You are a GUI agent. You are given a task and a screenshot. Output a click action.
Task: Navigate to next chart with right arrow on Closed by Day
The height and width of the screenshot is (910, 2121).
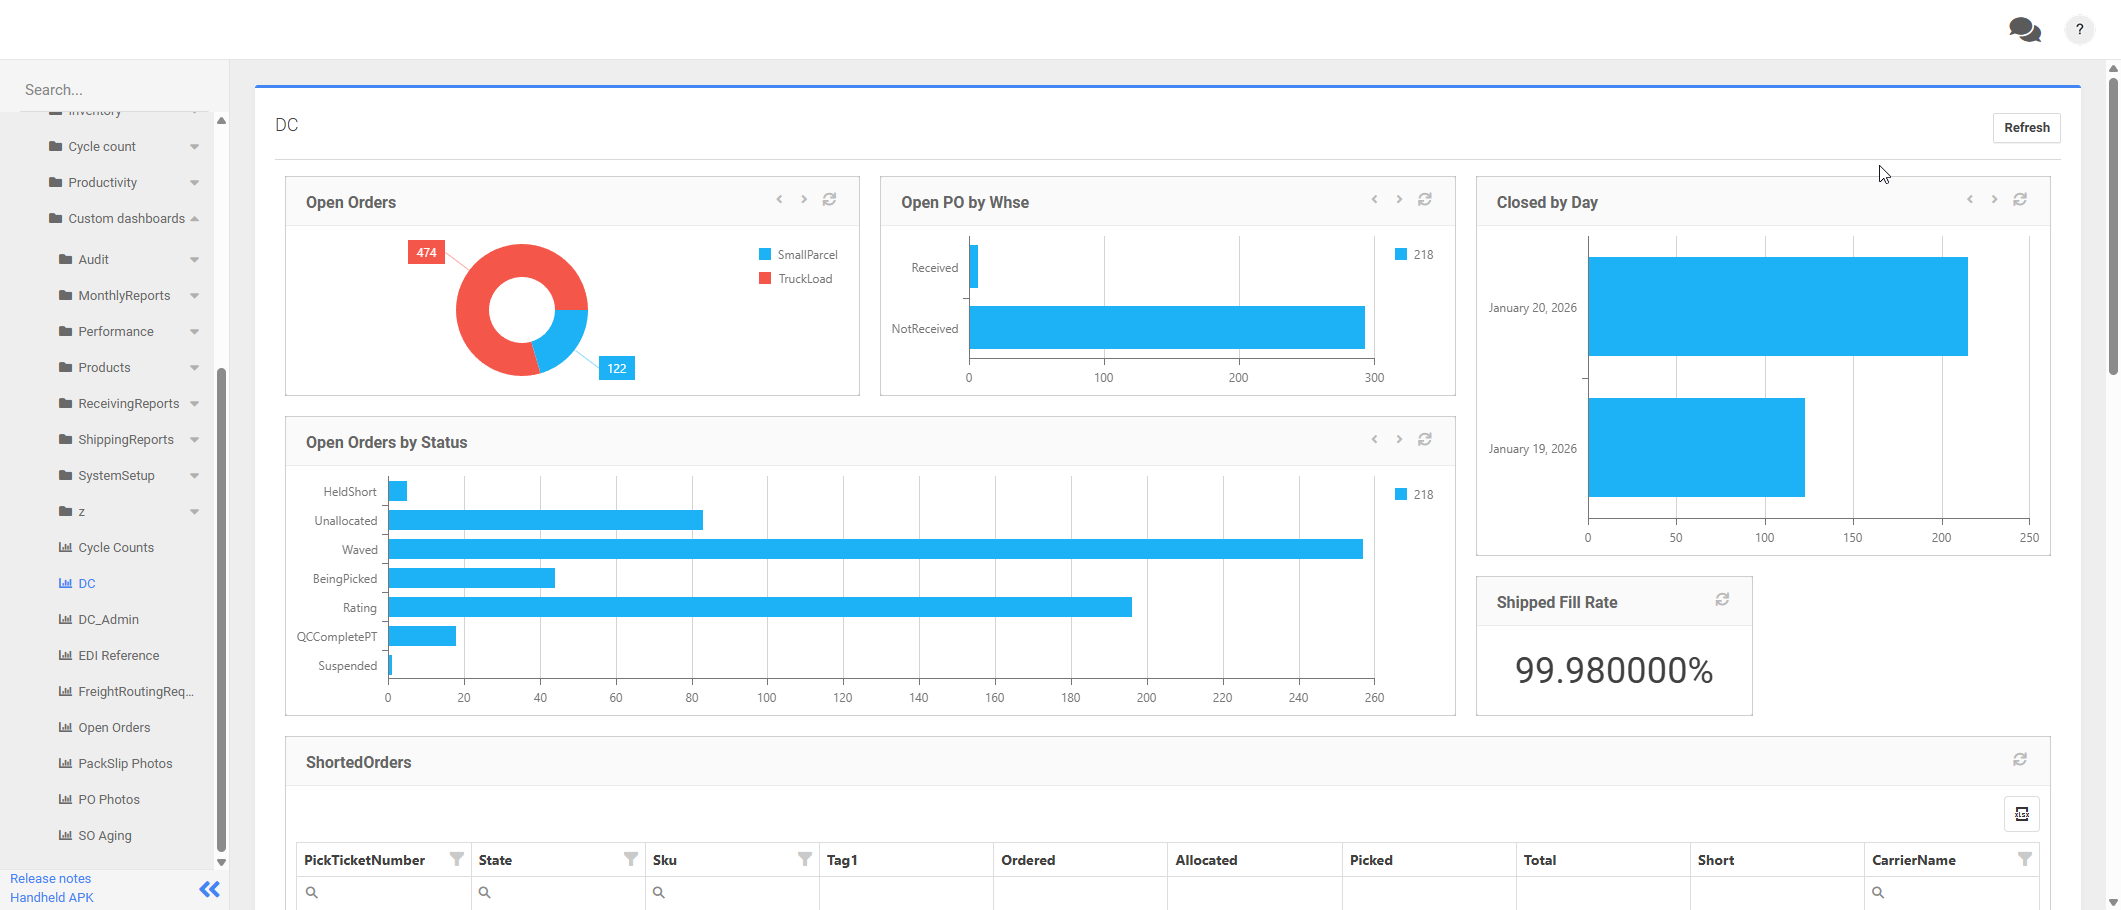[1995, 199]
